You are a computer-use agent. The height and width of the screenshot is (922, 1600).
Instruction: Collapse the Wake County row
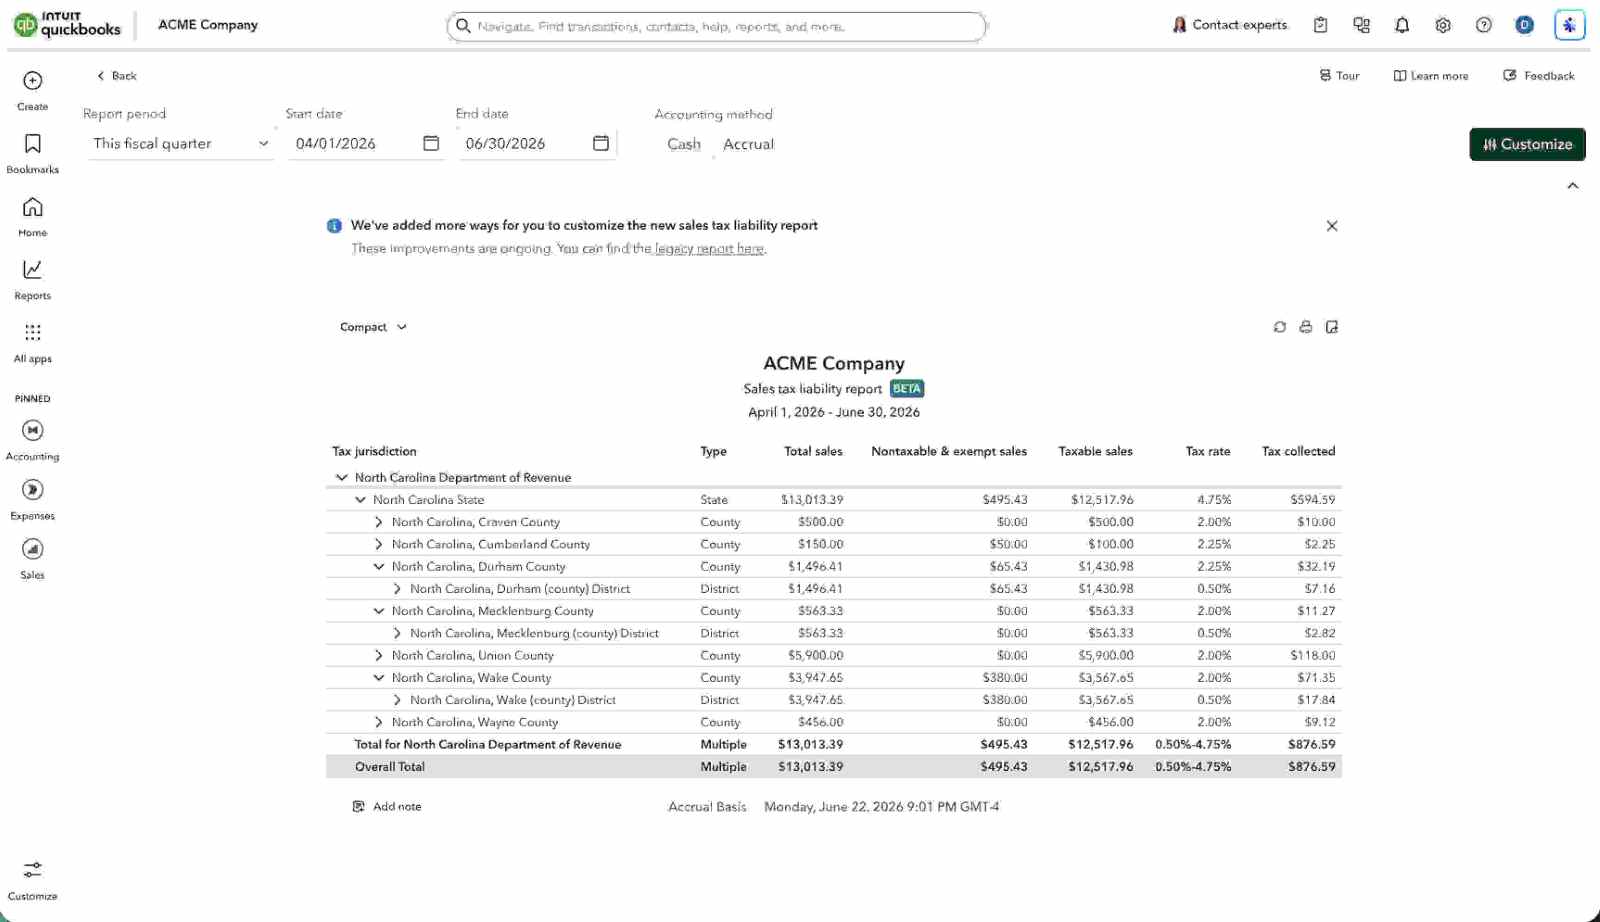click(378, 677)
